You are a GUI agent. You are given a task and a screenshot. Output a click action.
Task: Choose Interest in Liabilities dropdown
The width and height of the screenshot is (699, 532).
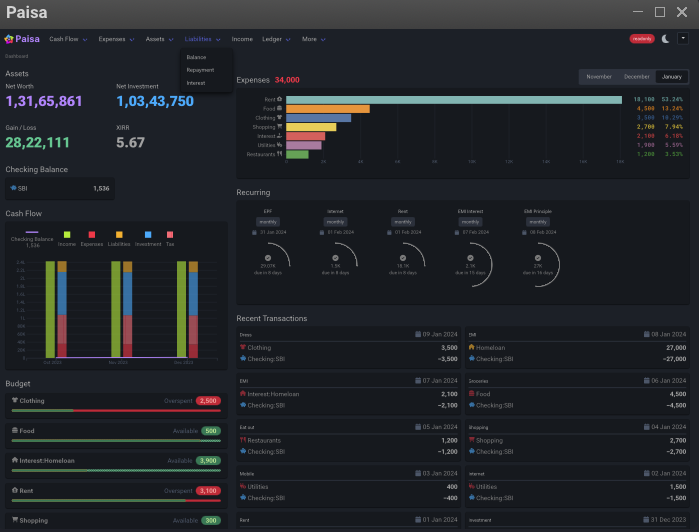196,83
